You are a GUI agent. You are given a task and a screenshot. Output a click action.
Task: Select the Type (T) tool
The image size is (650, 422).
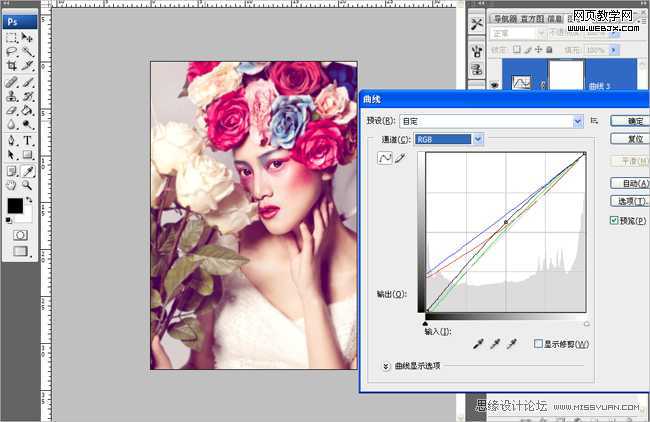27,141
